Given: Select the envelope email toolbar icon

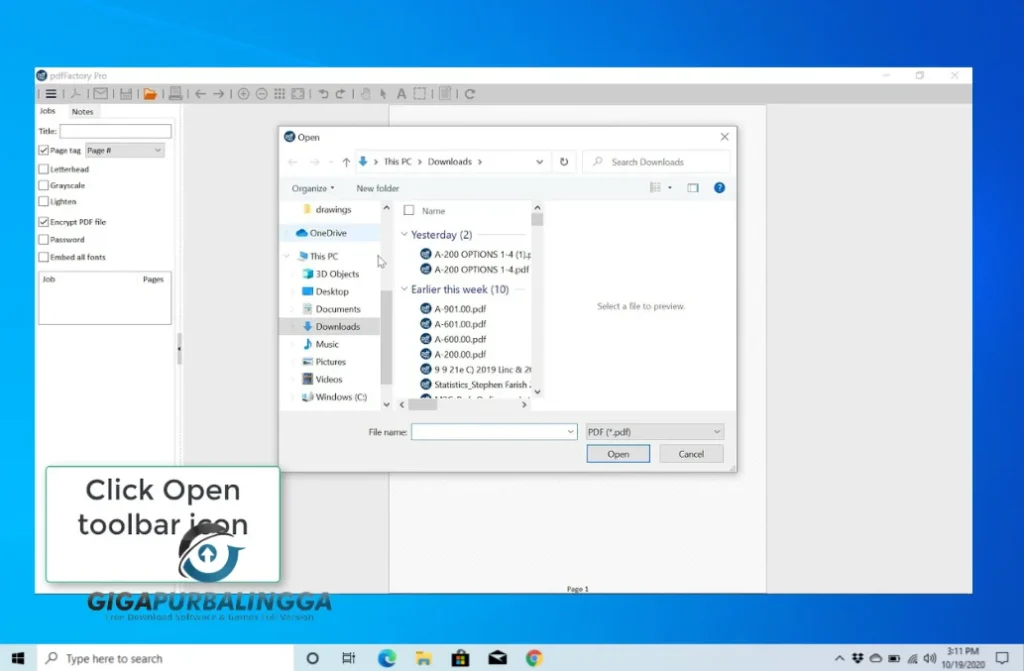Looking at the screenshot, I should click(x=101, y=93).
